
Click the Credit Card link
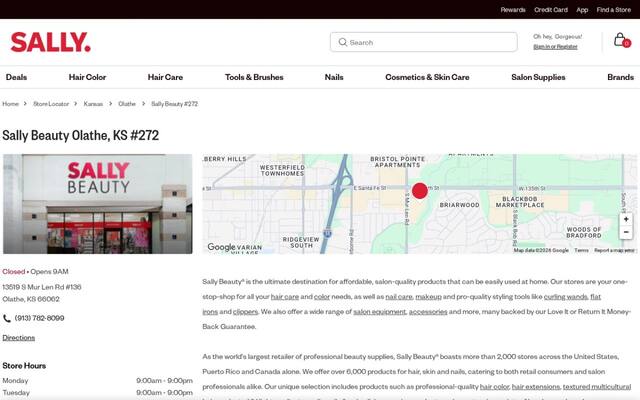pos(551,10)
